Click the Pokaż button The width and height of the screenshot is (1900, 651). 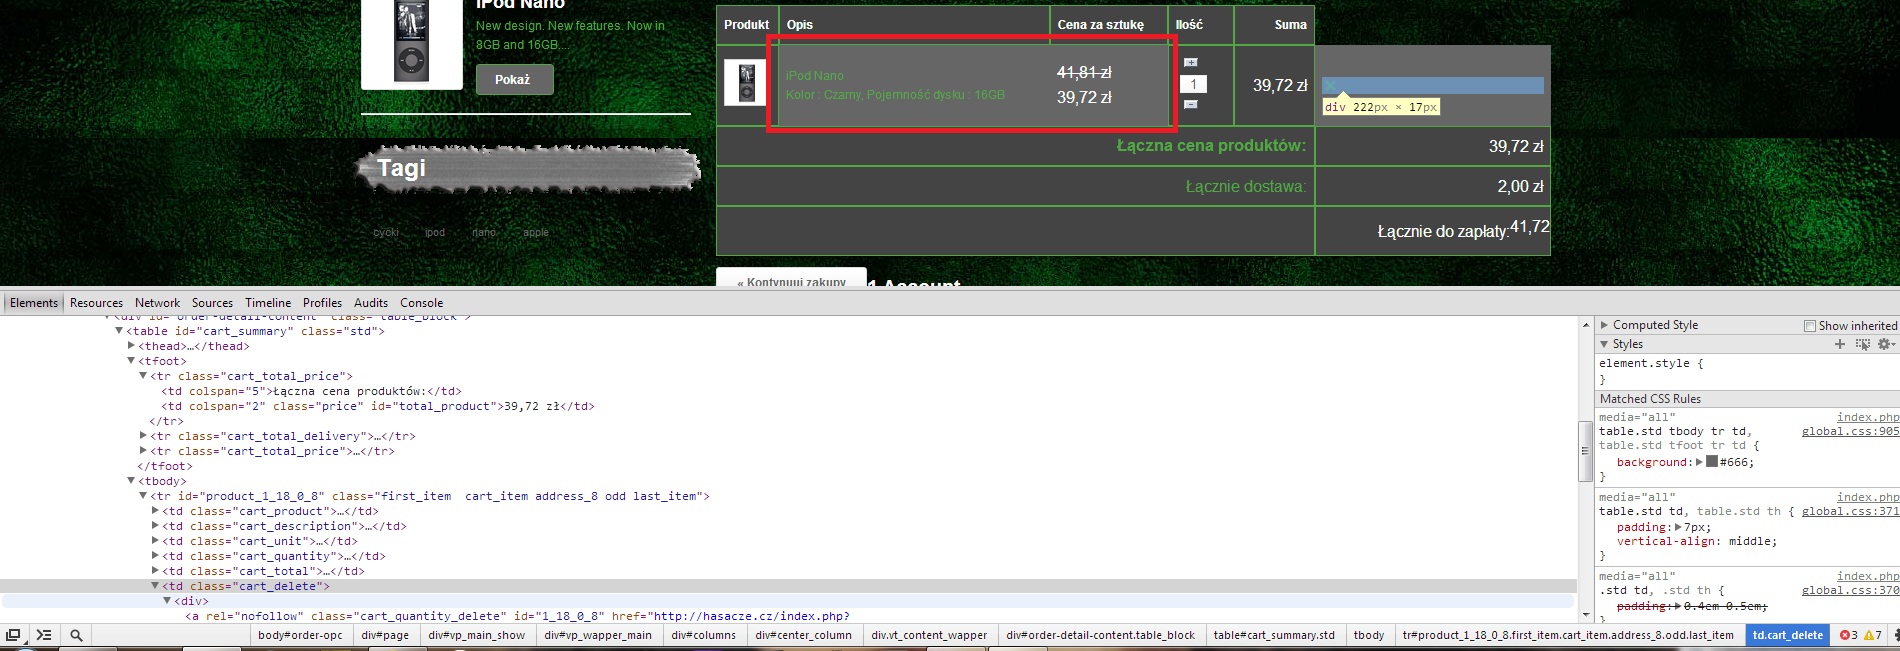514,80
